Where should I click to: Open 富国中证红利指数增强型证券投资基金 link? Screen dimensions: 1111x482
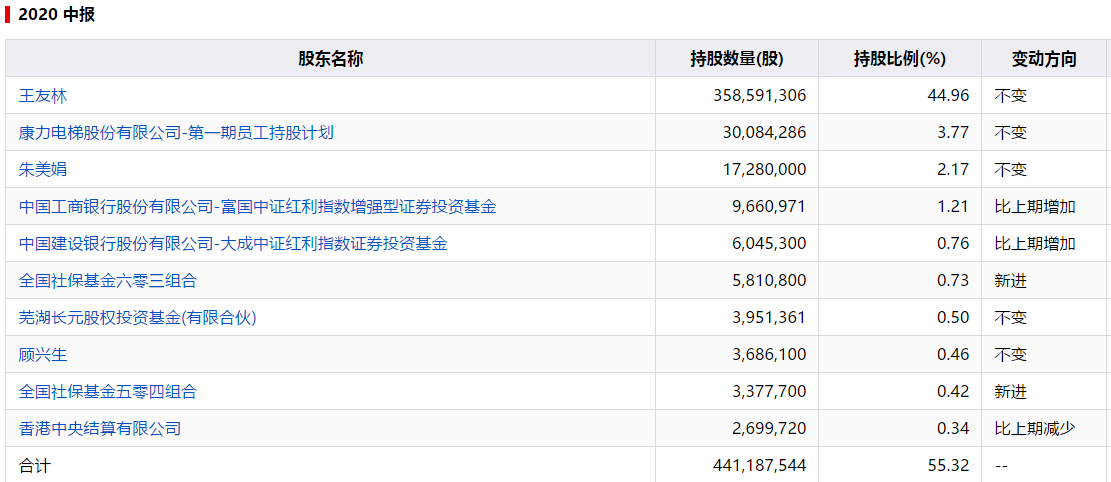tap(258, 207)
